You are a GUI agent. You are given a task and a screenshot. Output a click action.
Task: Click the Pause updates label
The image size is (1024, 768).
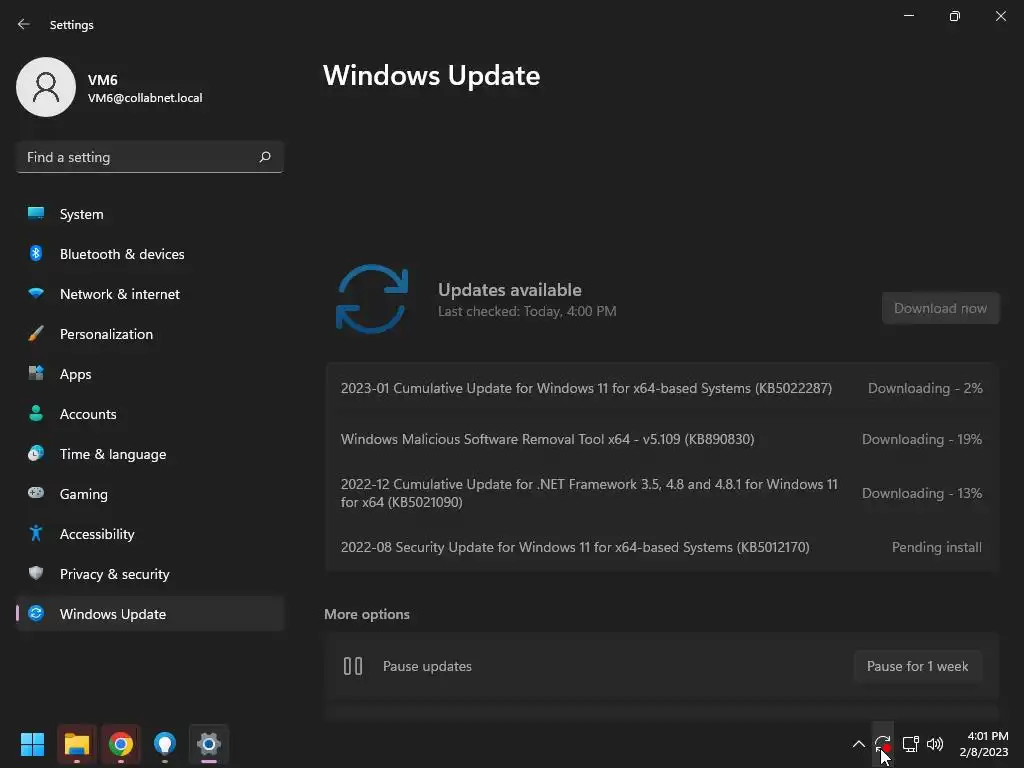427,666
